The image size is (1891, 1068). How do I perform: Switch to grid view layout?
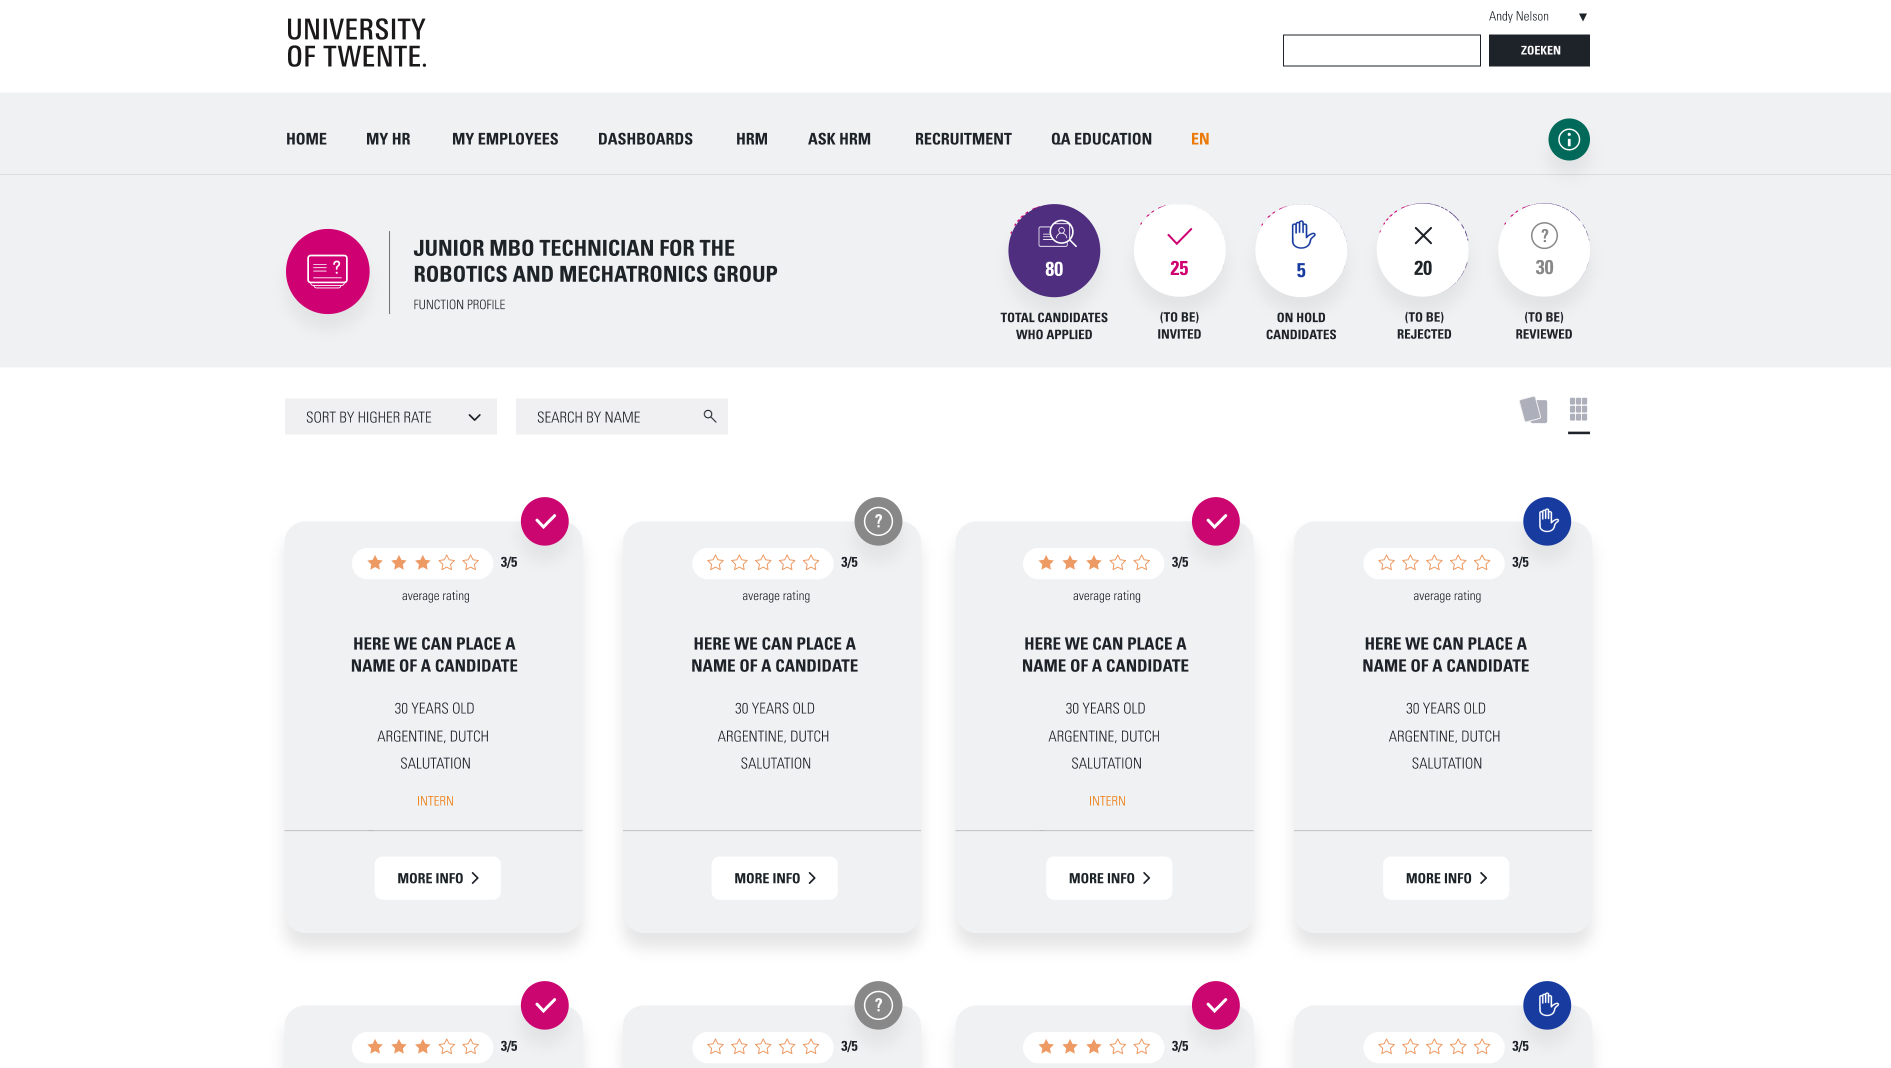[1578, 409]
